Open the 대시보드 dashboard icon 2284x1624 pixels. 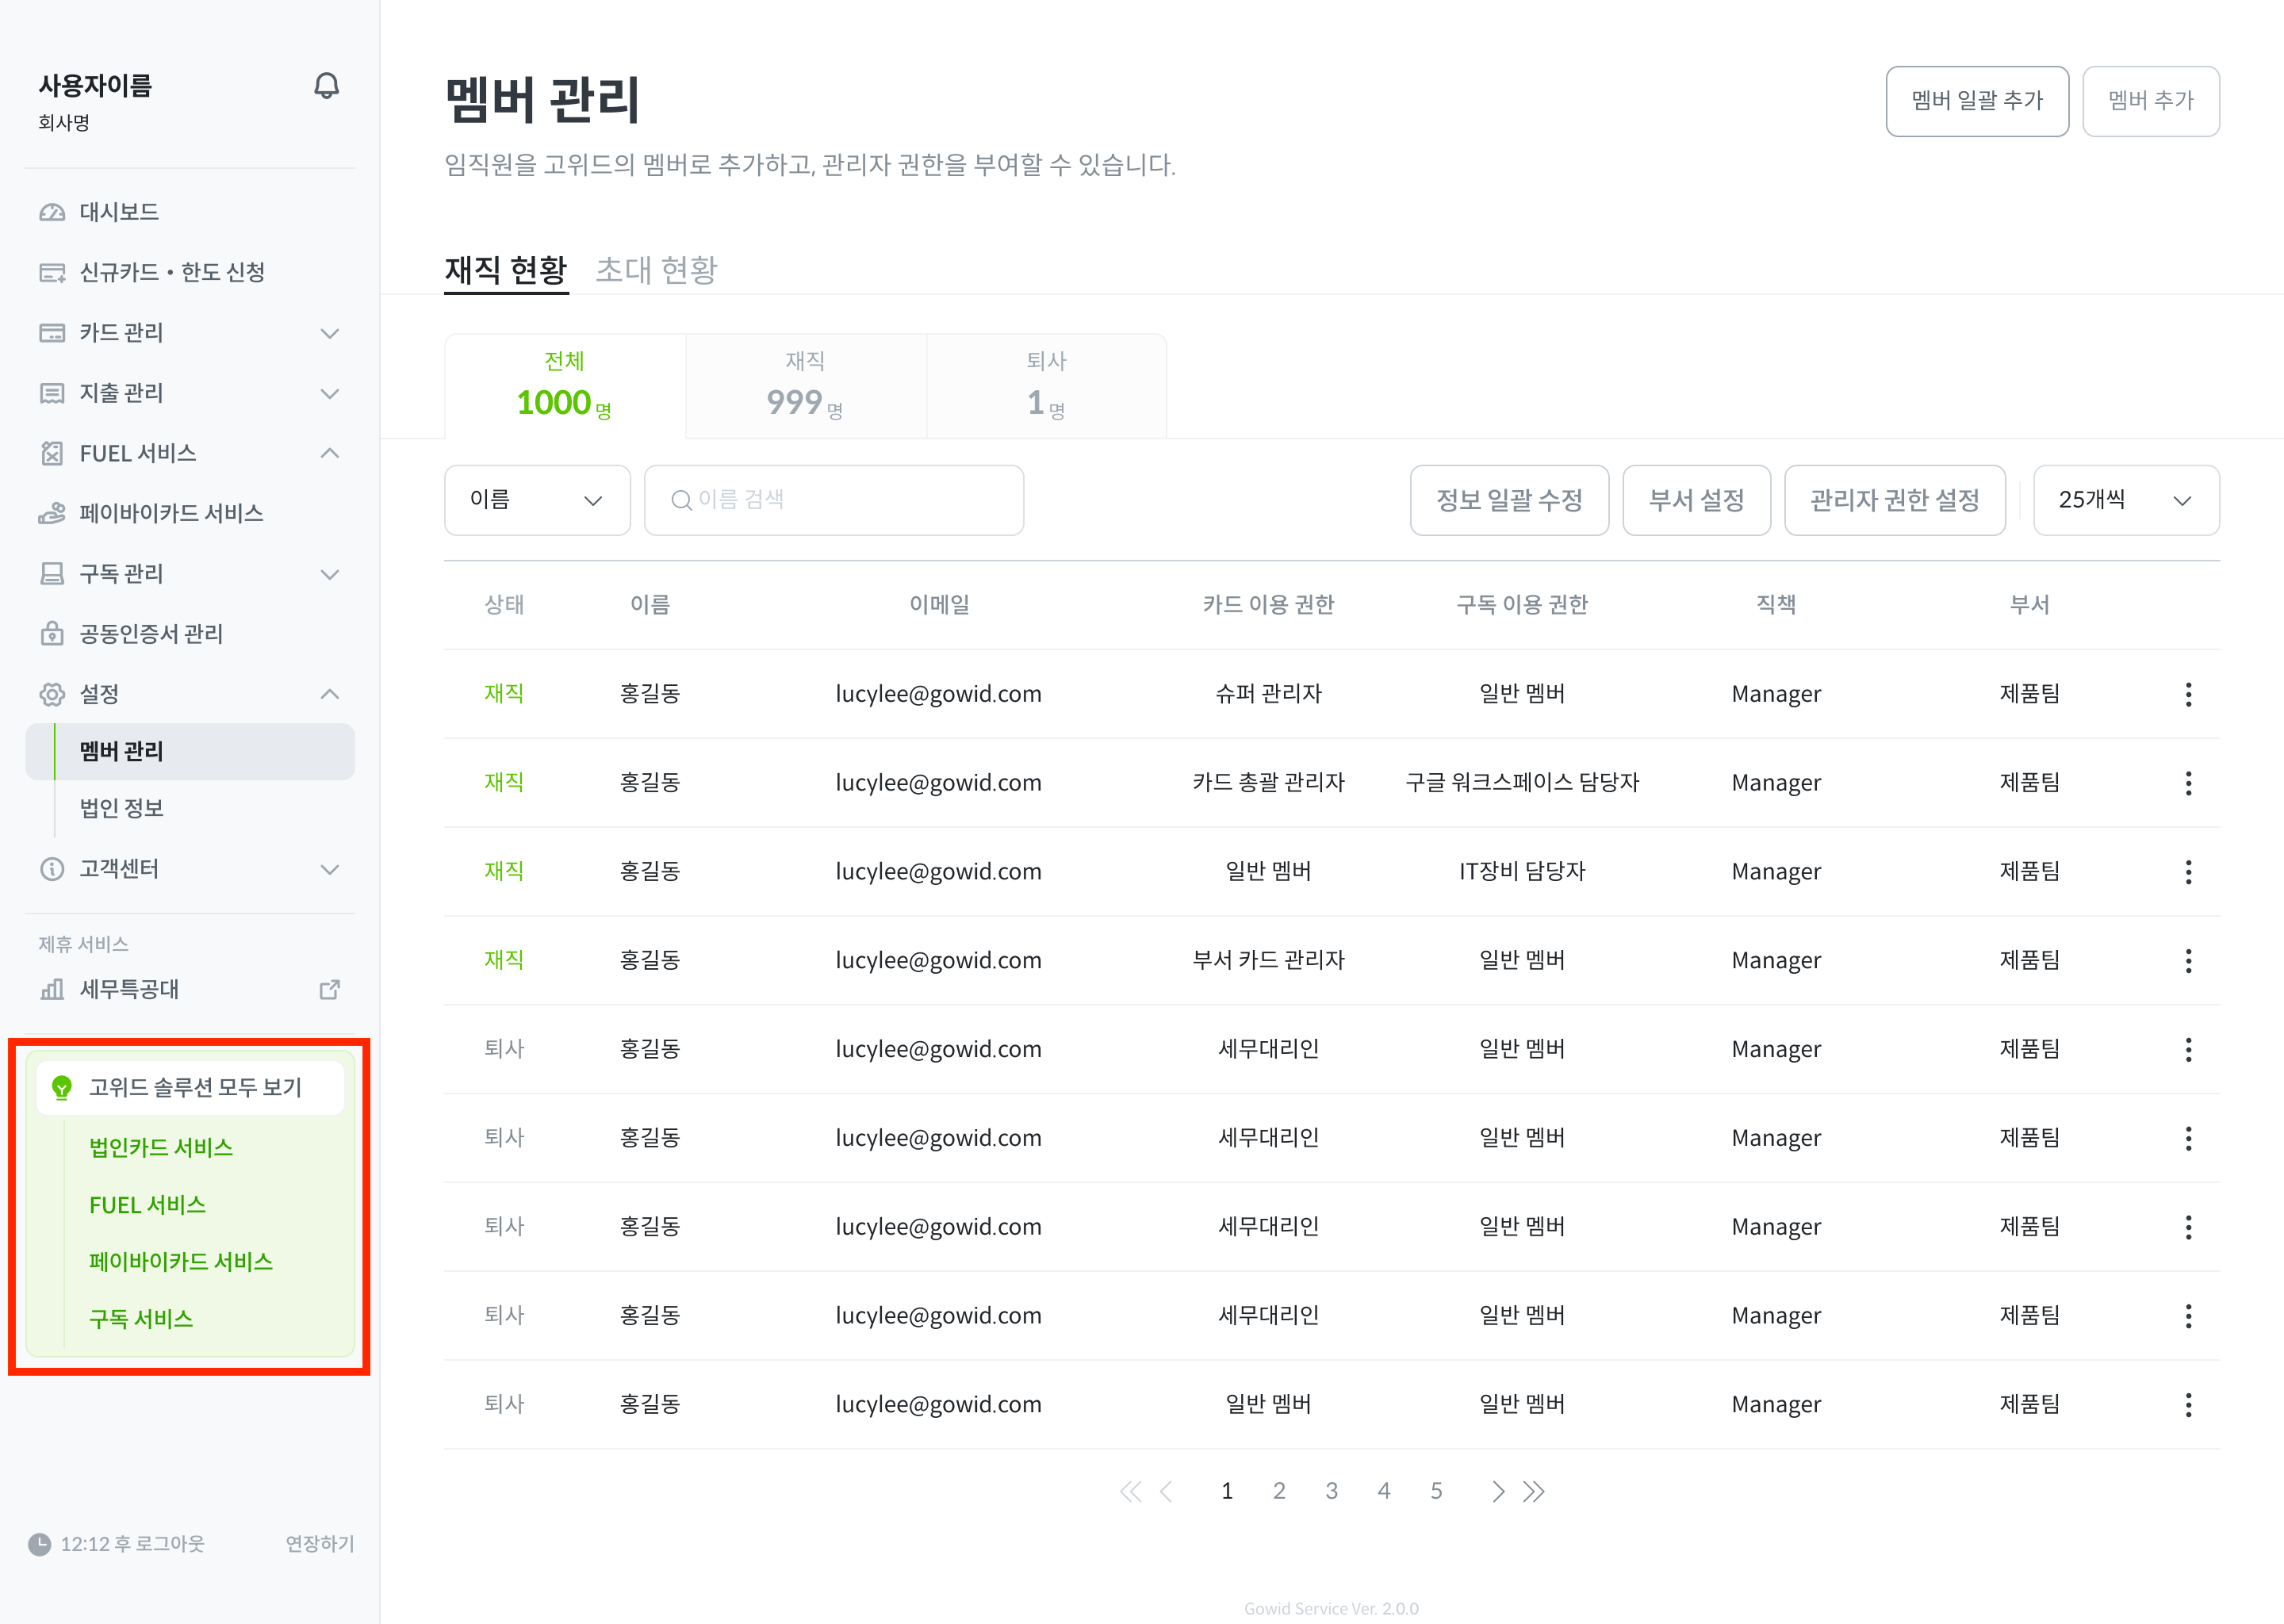pyautogui.click(x=52, y=212)
